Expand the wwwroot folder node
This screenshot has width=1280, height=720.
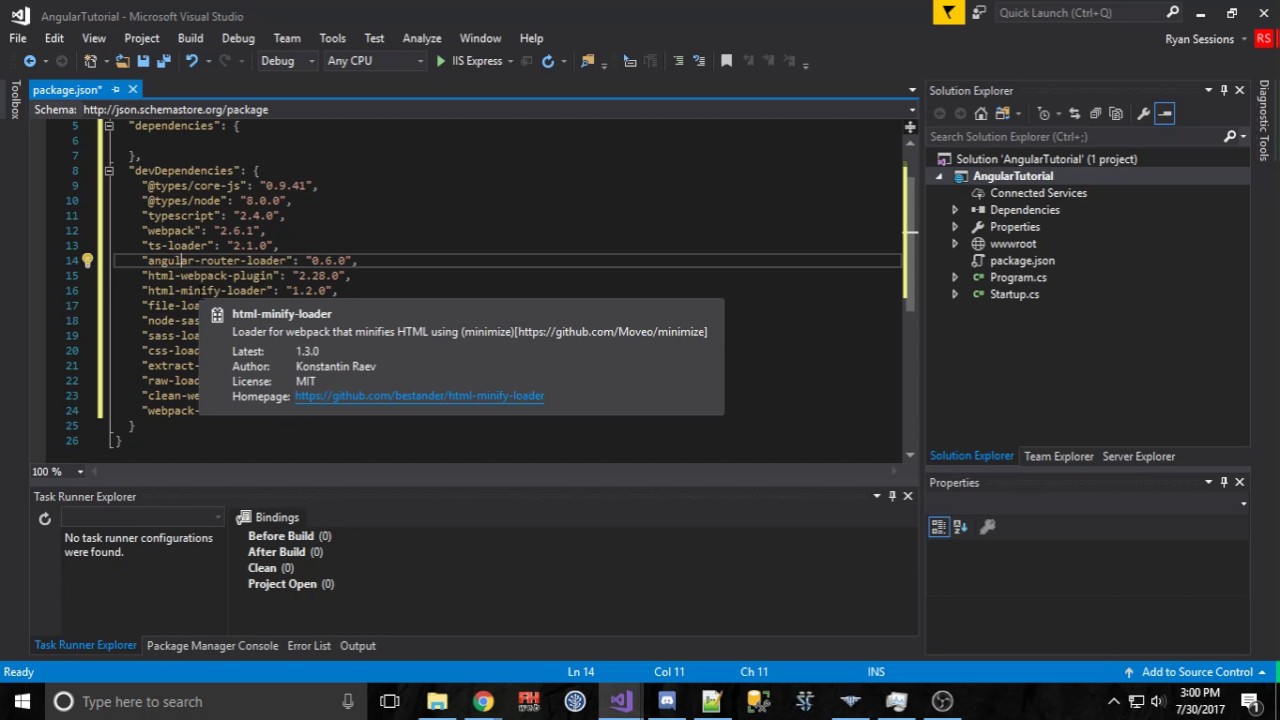[x=954, y=244]
